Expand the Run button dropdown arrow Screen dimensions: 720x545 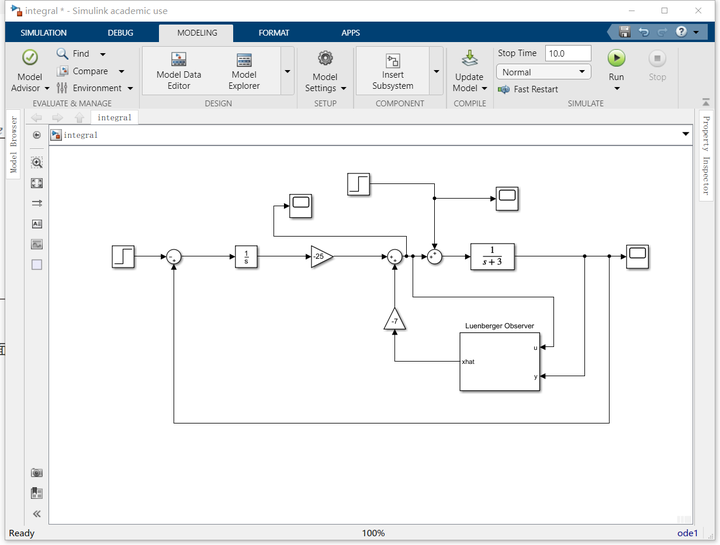tap(617, 88)
